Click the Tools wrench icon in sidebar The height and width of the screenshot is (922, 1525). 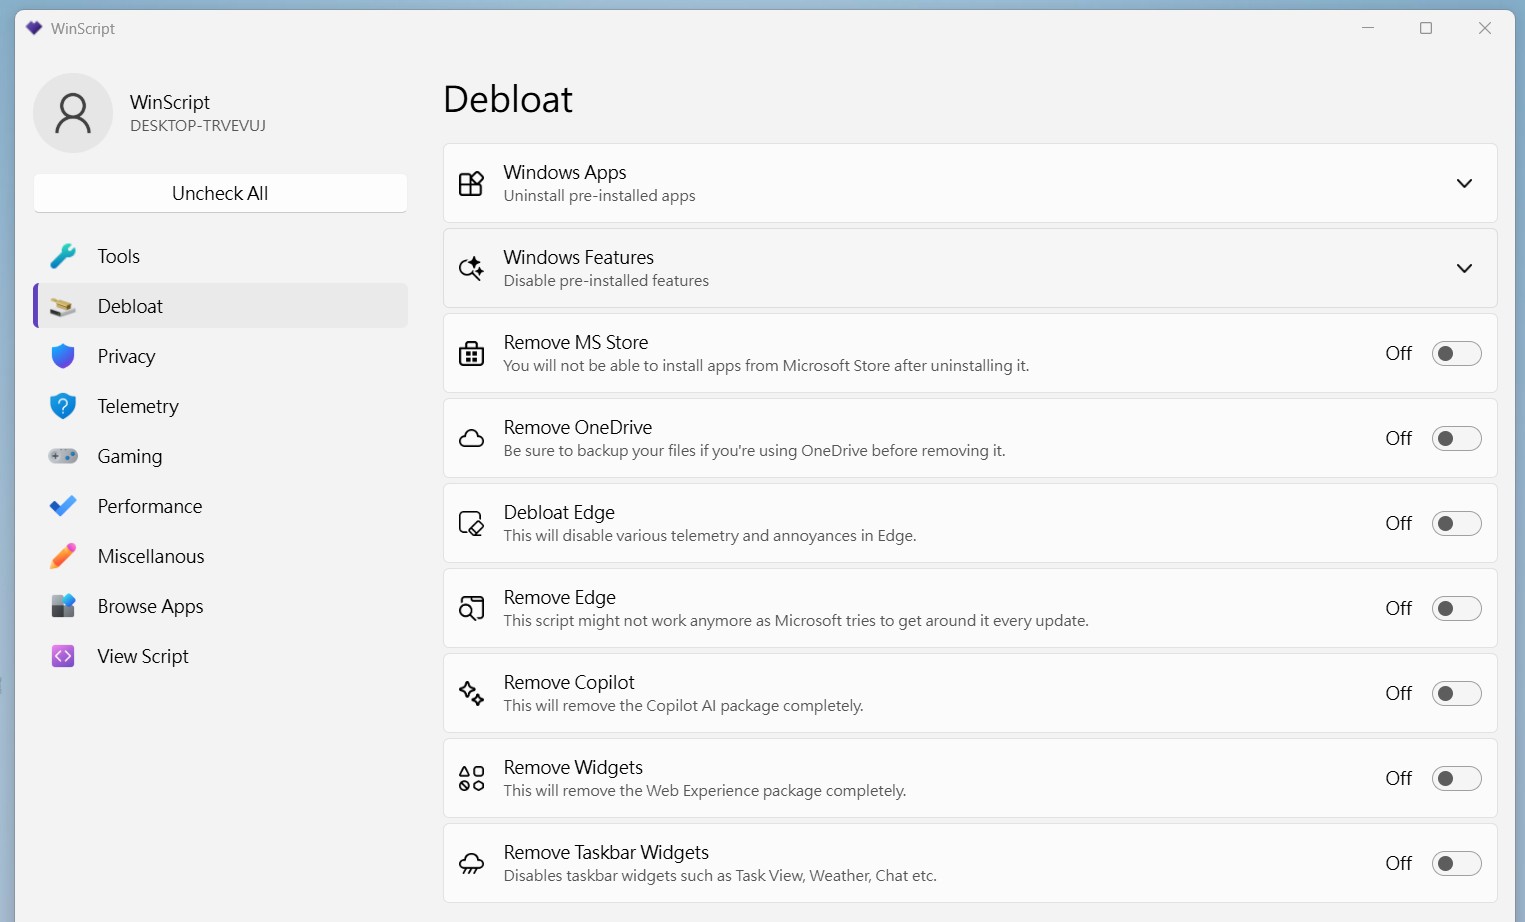pos(63,256)
